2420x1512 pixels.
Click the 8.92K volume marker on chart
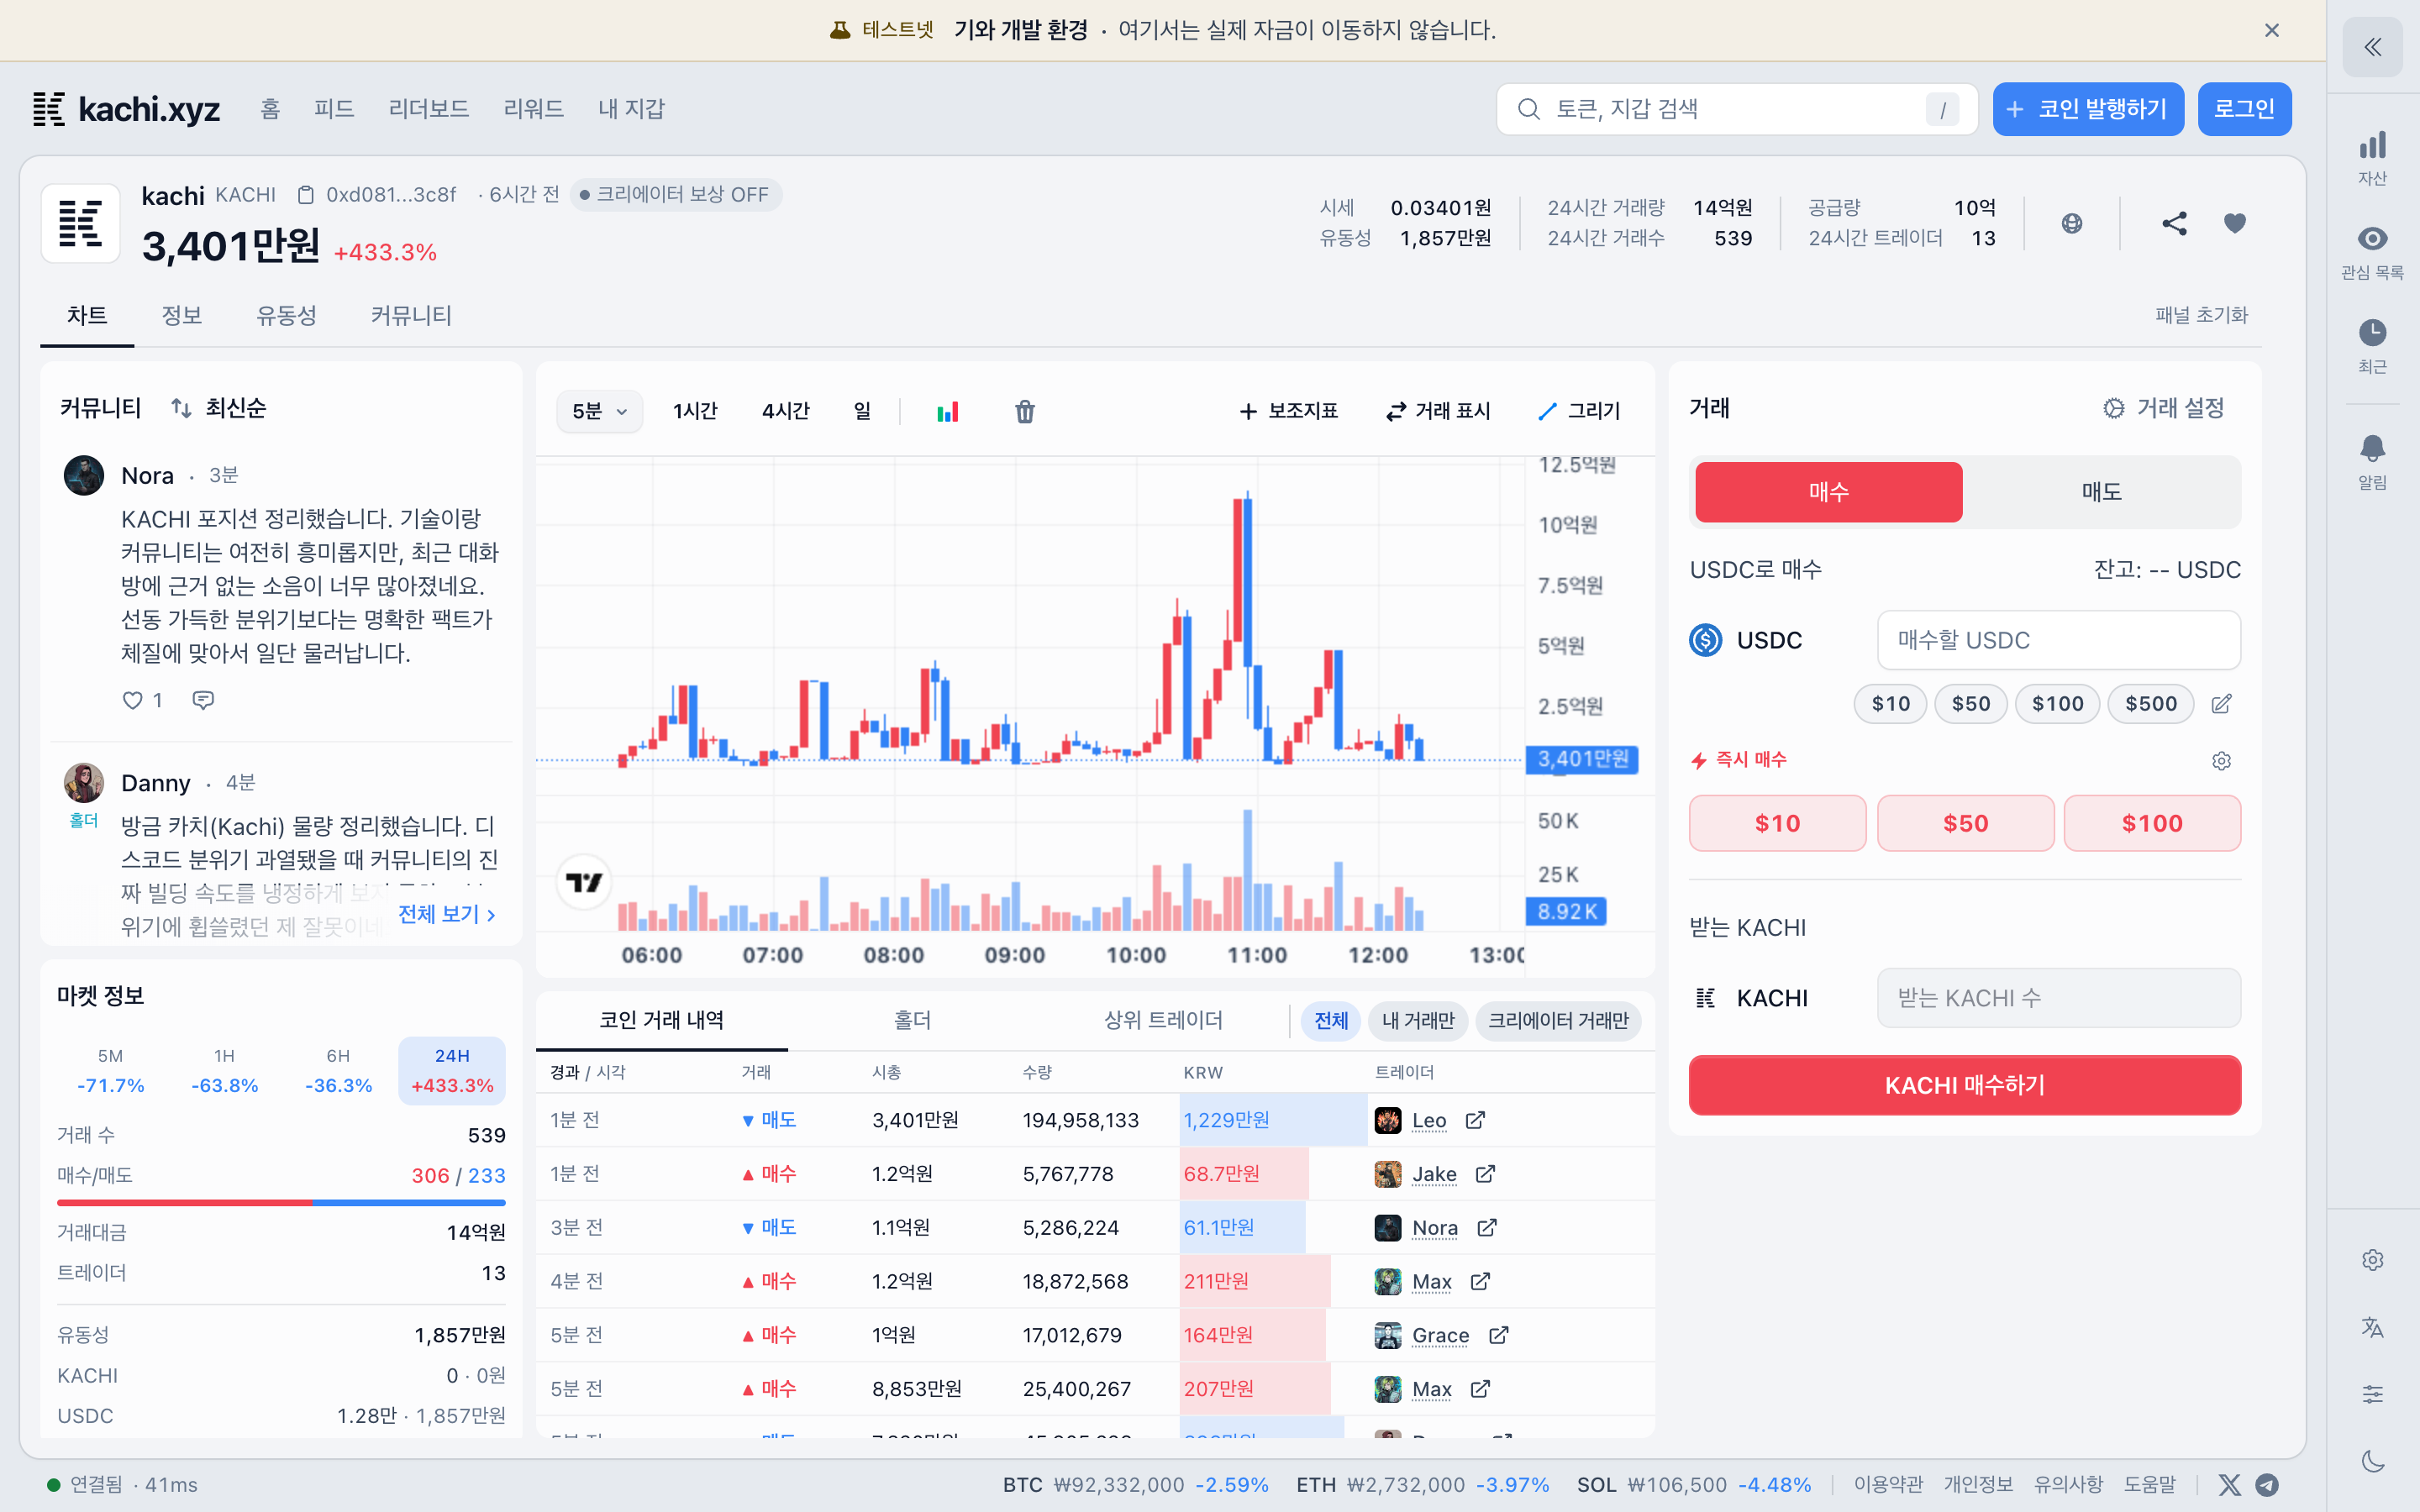1566,911
